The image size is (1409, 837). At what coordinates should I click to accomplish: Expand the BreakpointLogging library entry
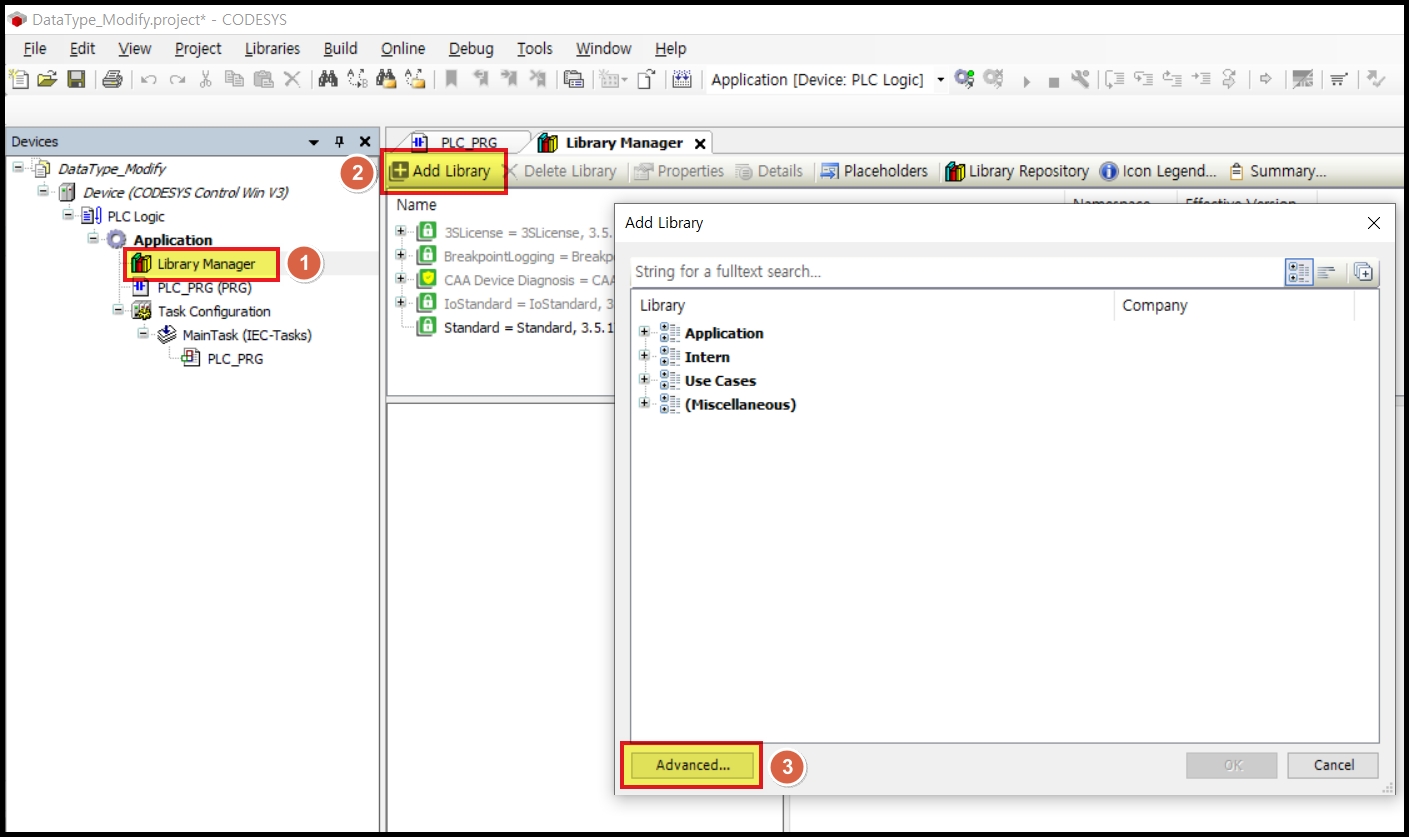coord(401,256)
